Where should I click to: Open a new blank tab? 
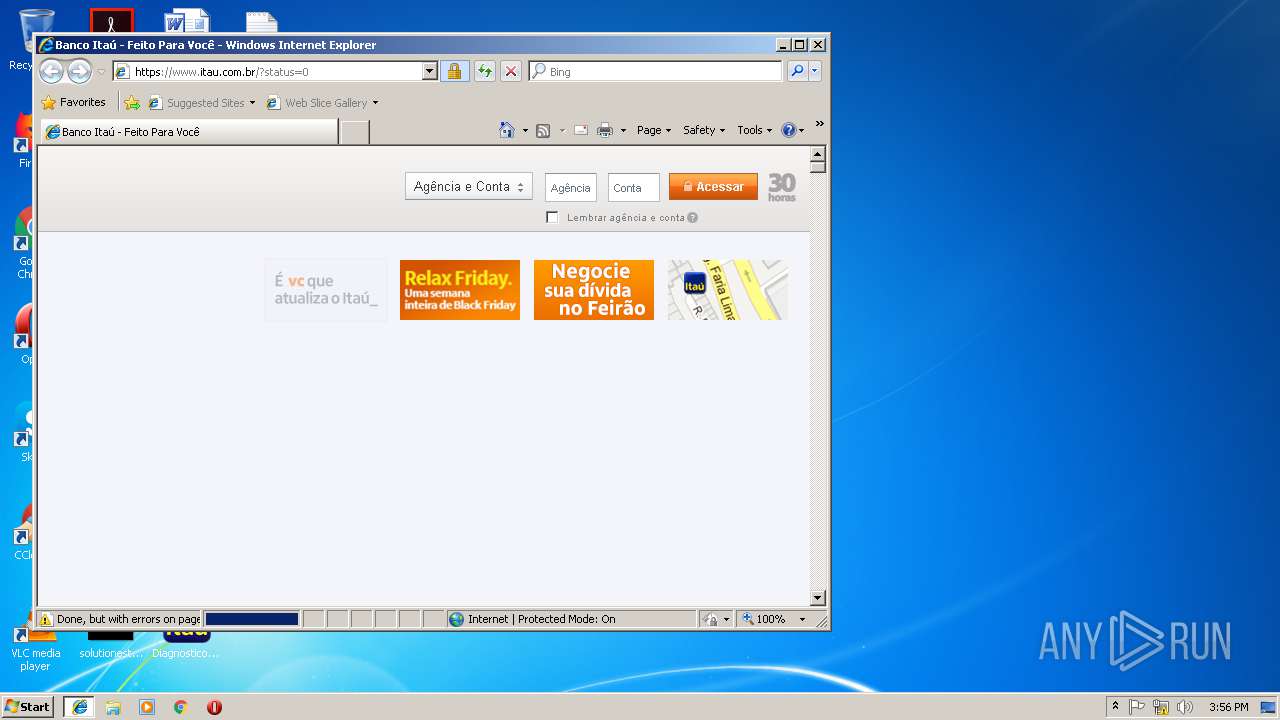[x=354, y=132]
